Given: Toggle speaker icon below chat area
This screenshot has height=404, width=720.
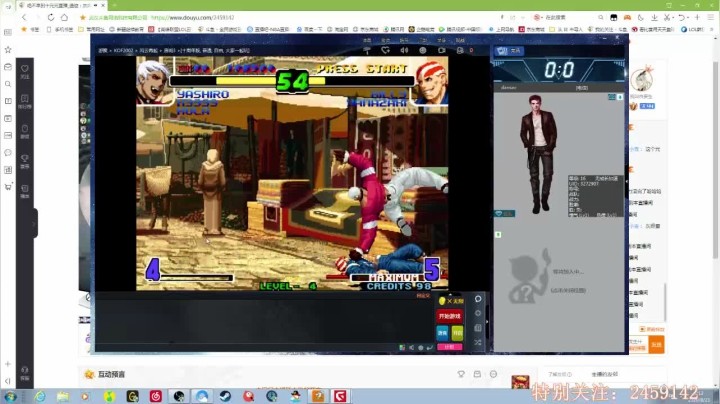Looking at the screenshot, I should [411, 348].
